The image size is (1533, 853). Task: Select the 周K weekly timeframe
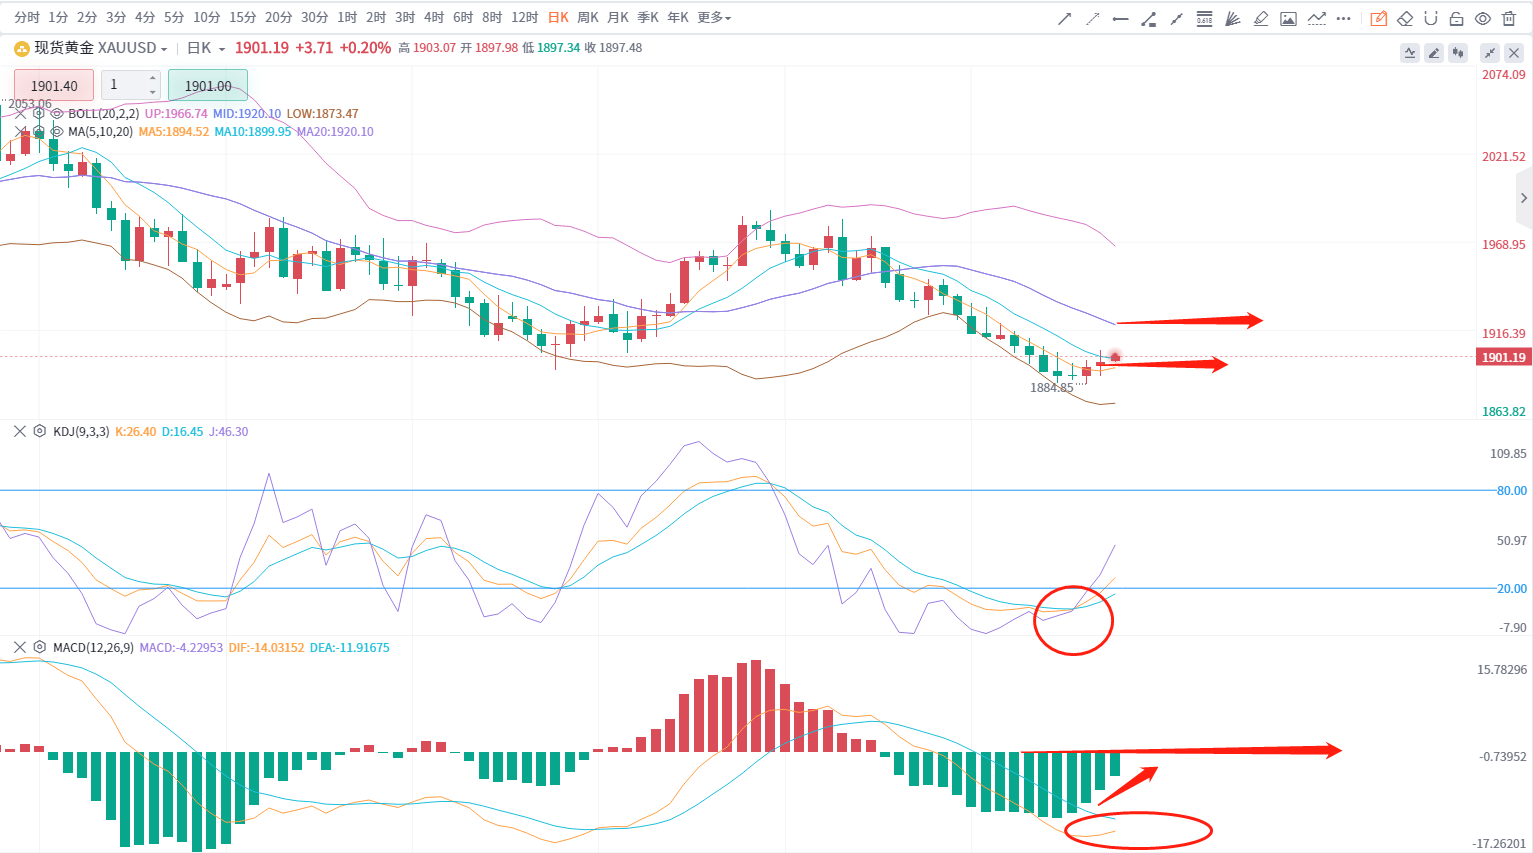[588, 18]
